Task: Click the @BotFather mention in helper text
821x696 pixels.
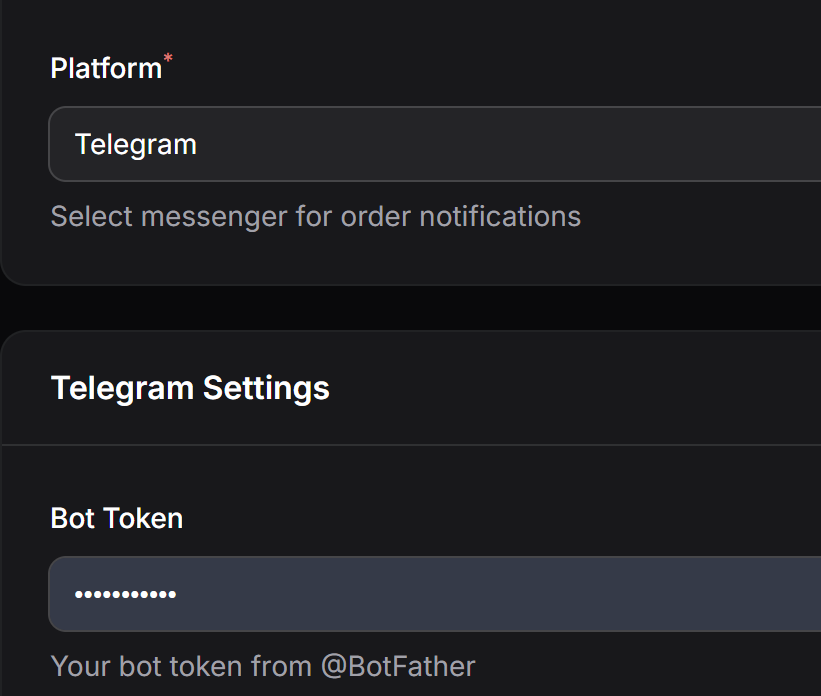Action: (x=398, y=666)
